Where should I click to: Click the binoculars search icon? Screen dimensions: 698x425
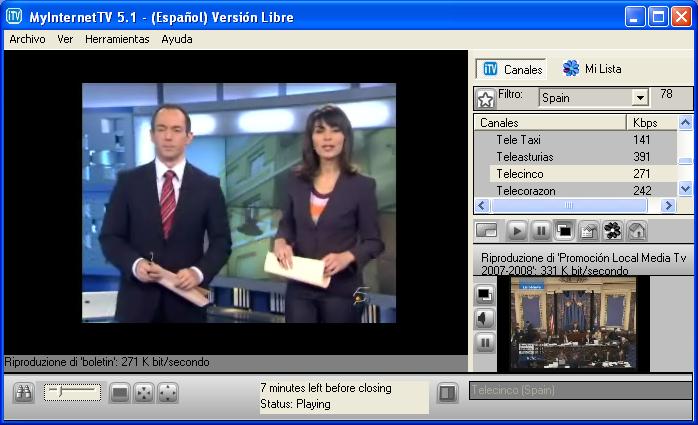point(24,393)
